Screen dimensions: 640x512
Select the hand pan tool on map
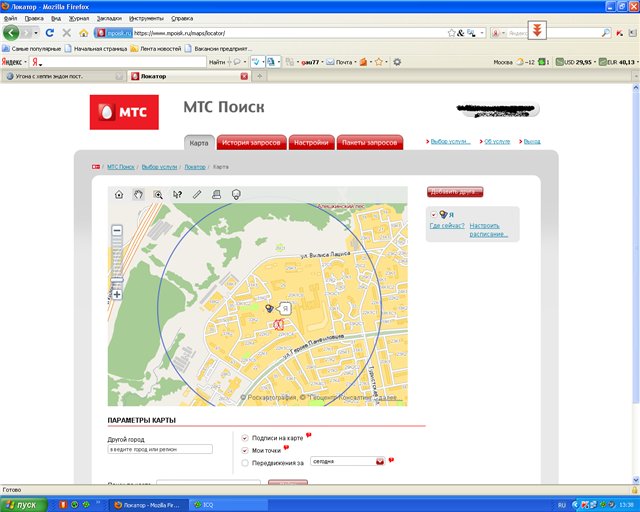[138, 194]
